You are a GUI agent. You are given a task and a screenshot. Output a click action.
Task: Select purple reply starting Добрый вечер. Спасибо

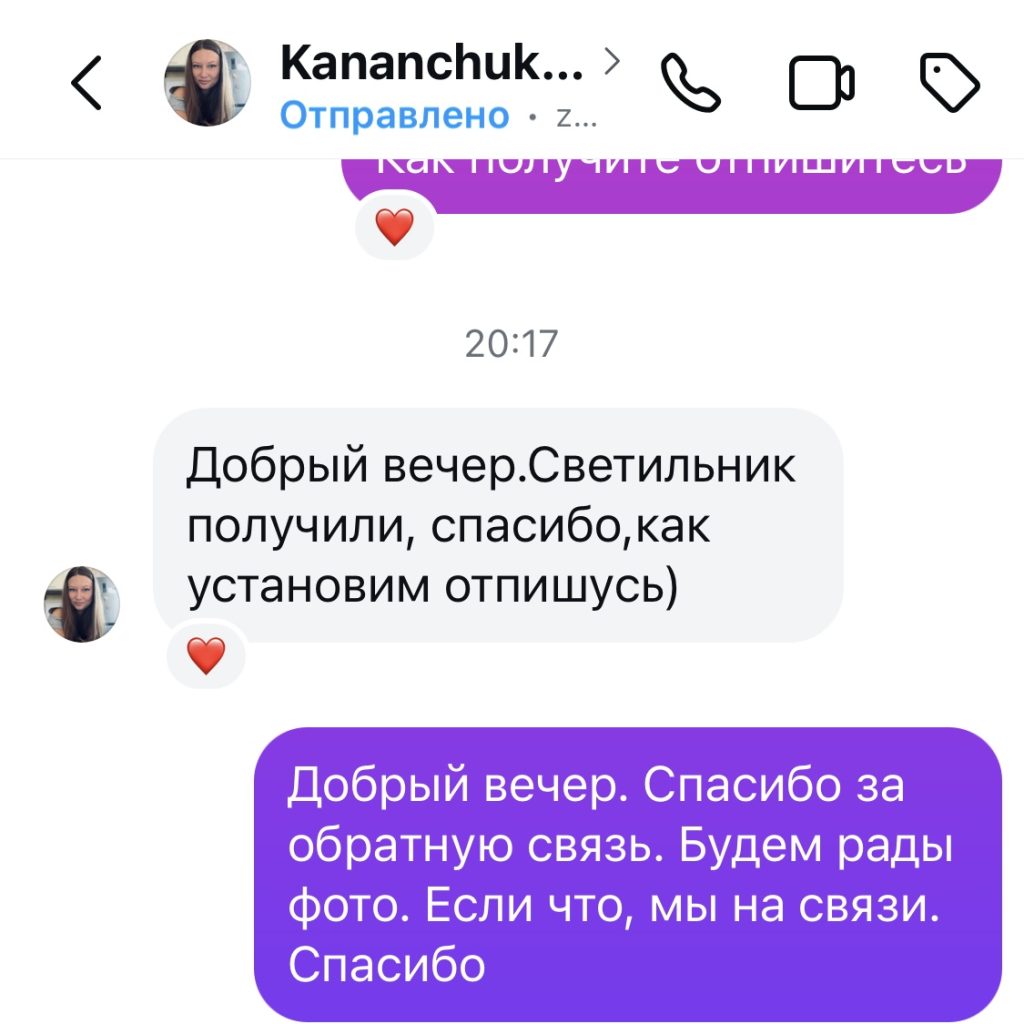click(628, 874)
